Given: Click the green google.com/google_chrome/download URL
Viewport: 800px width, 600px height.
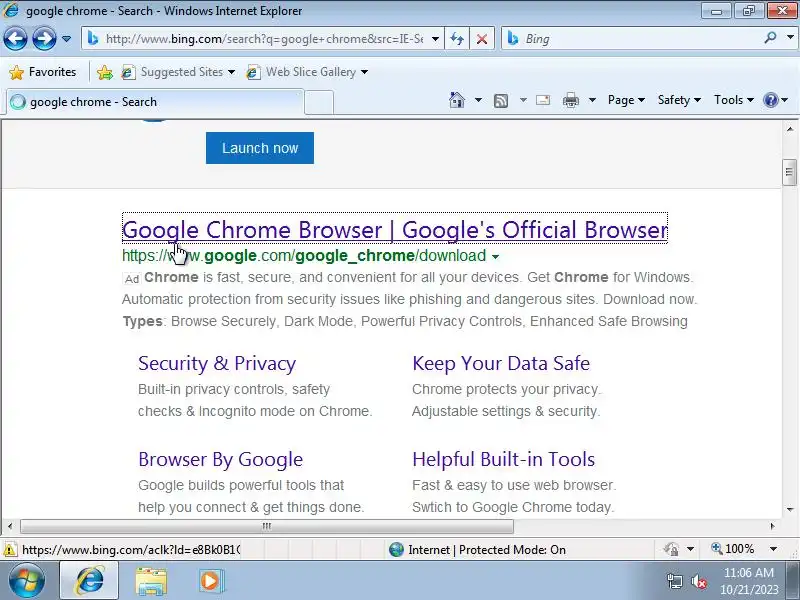Looking at the screenshot, I should (x=304, y=256).
